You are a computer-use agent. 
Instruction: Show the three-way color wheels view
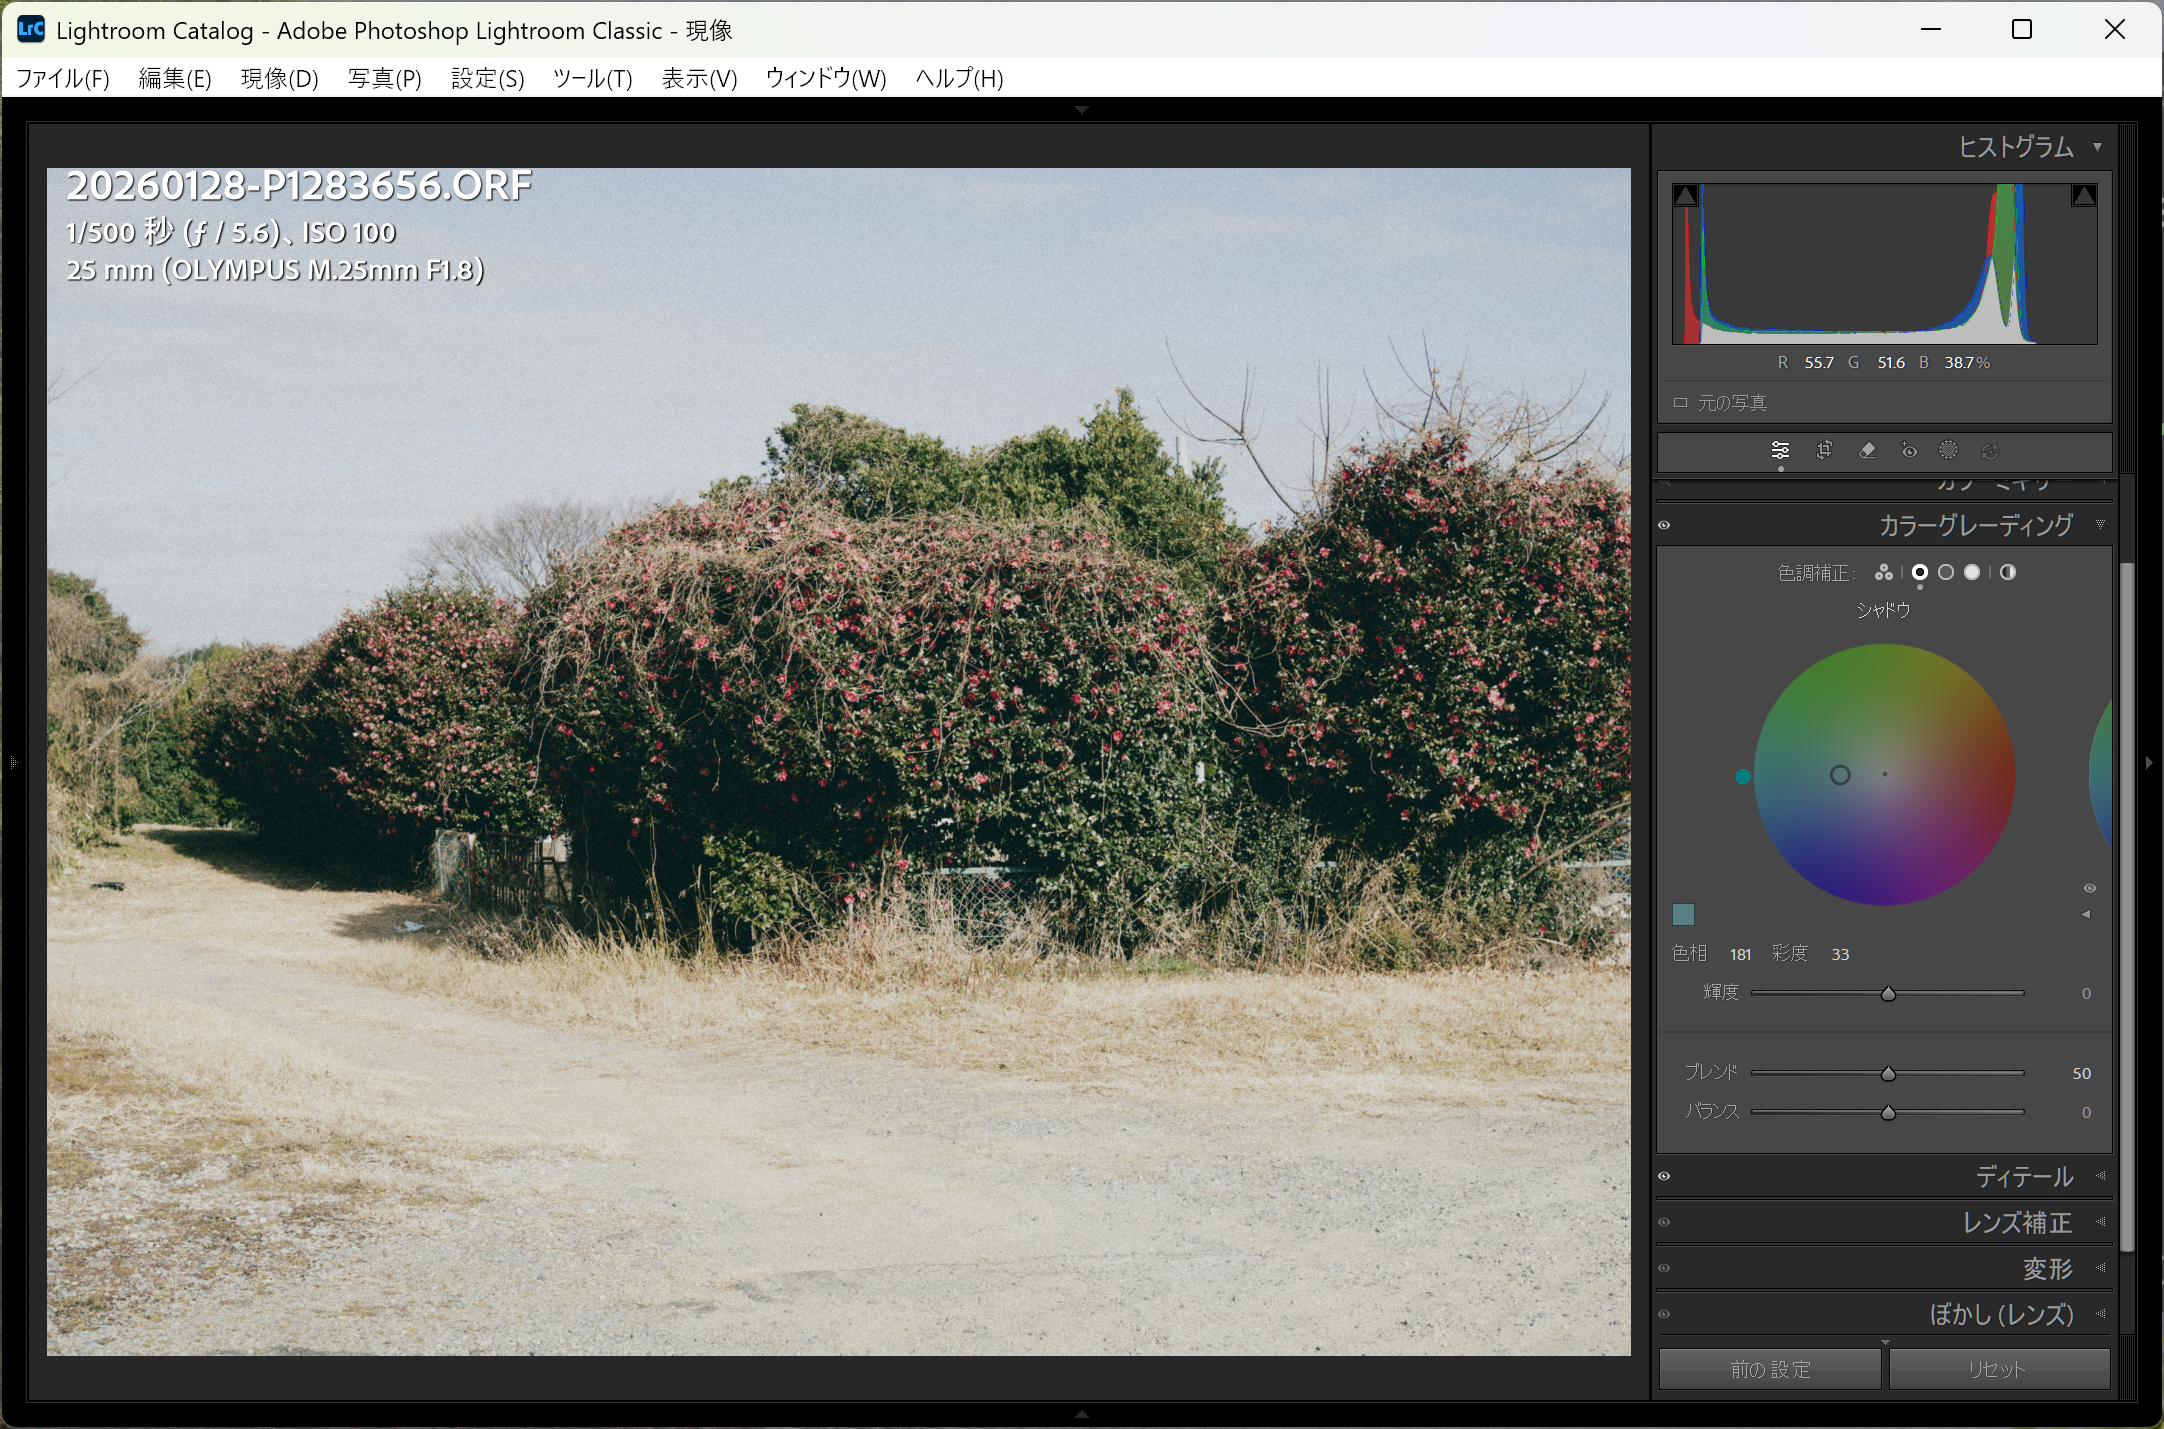click(1884, 572)
